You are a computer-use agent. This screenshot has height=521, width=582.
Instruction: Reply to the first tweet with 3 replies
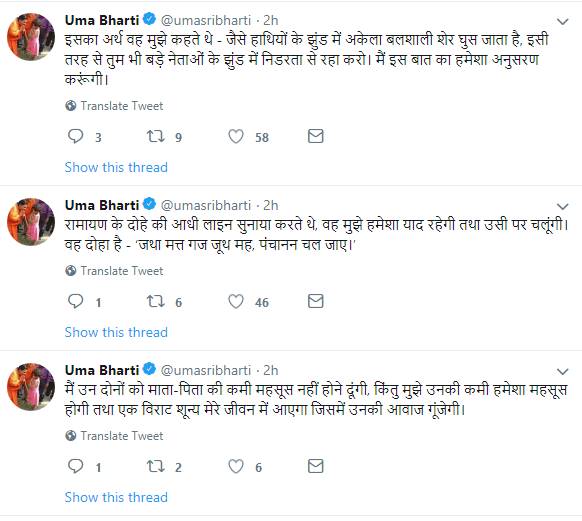tap(76, 136)
